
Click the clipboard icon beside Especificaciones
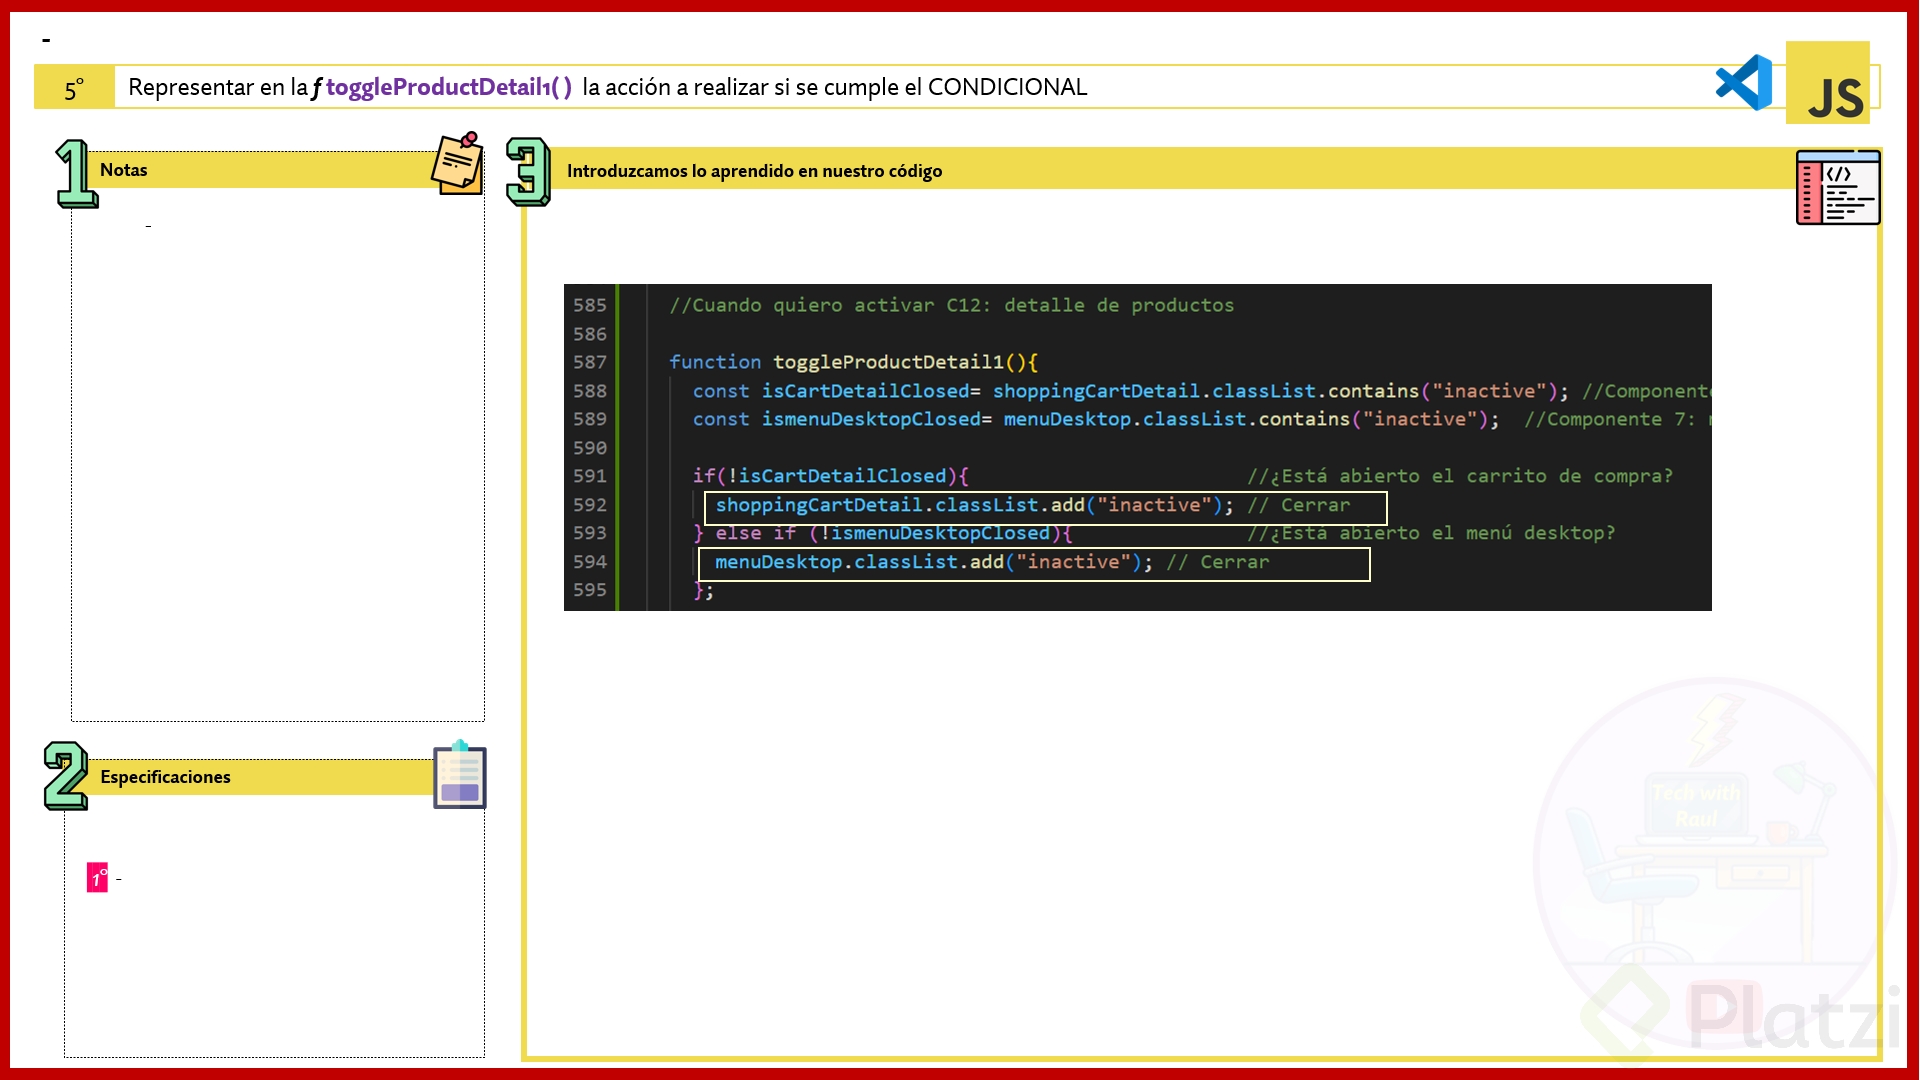(x=460, y=774)
